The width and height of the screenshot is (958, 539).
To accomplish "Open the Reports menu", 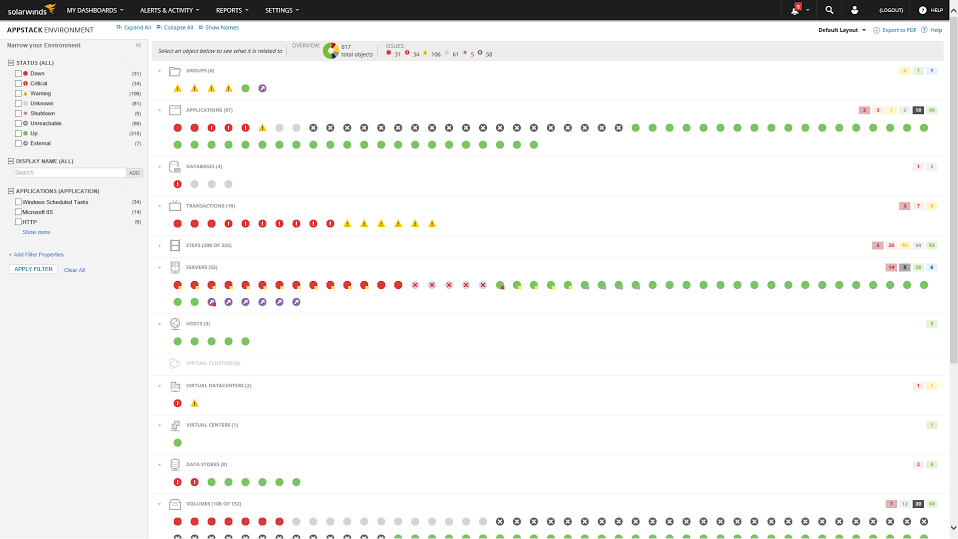I will [x=232, y=10].
